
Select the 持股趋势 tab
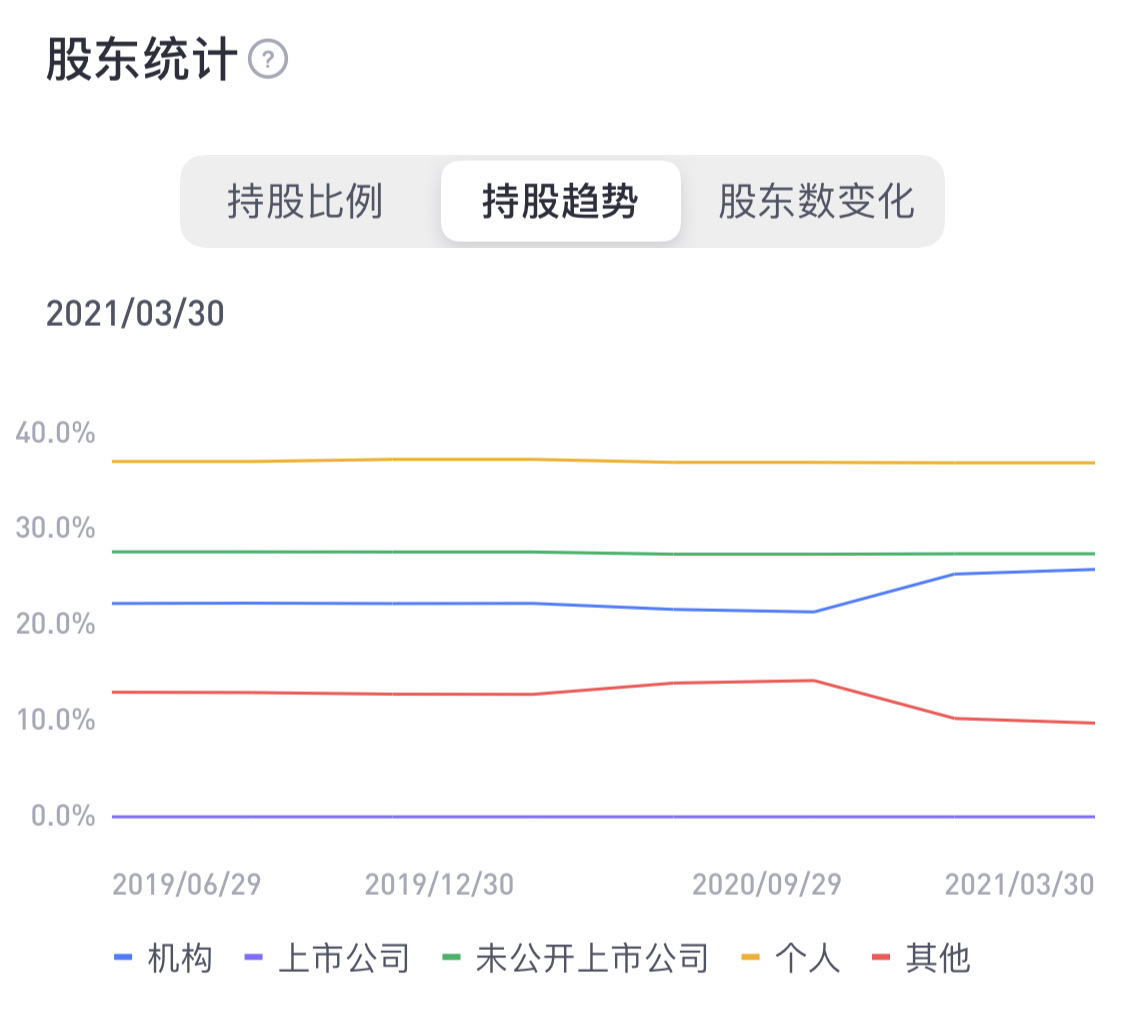(560, 202)
